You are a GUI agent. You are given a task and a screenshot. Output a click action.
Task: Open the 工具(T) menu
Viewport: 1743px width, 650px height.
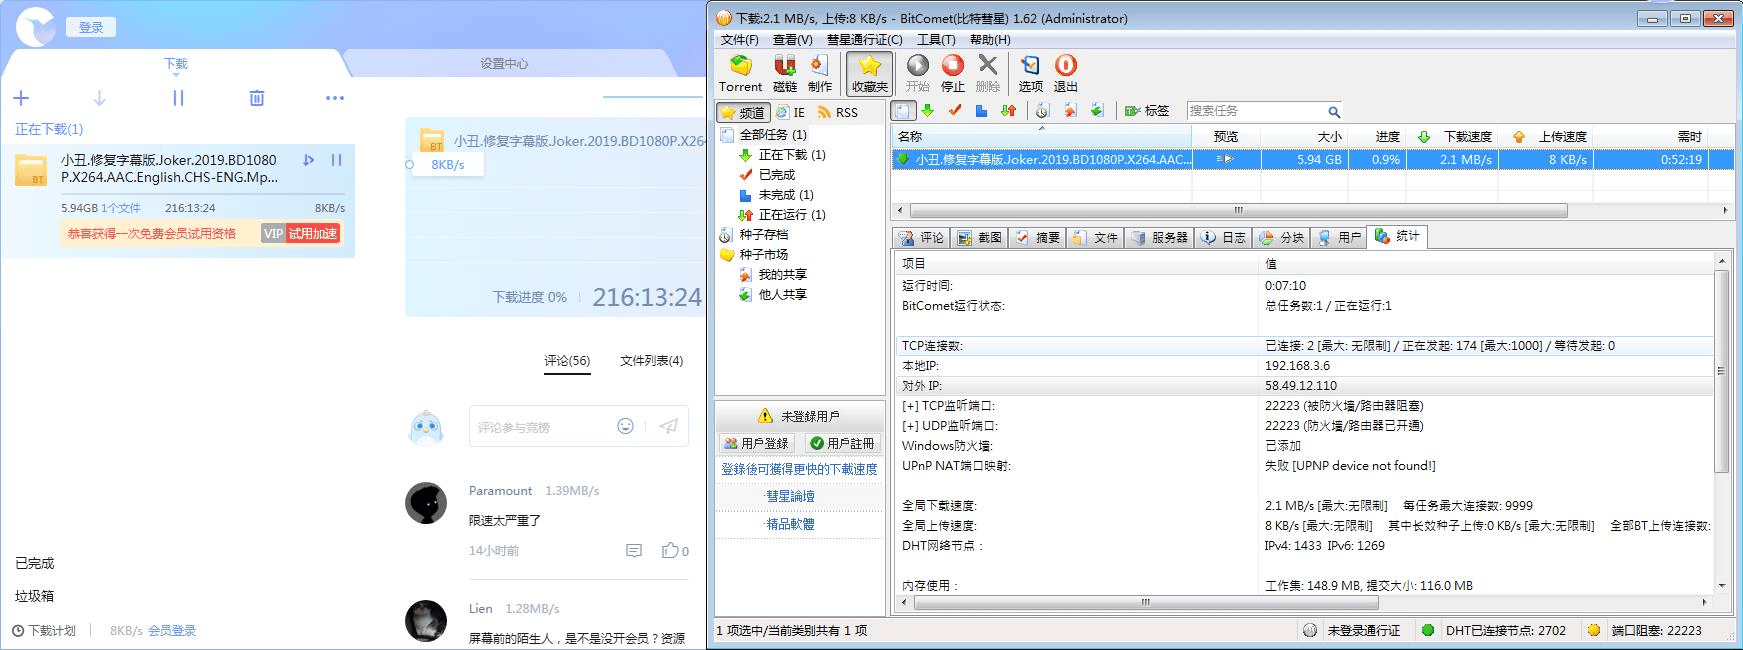(936, 40)
